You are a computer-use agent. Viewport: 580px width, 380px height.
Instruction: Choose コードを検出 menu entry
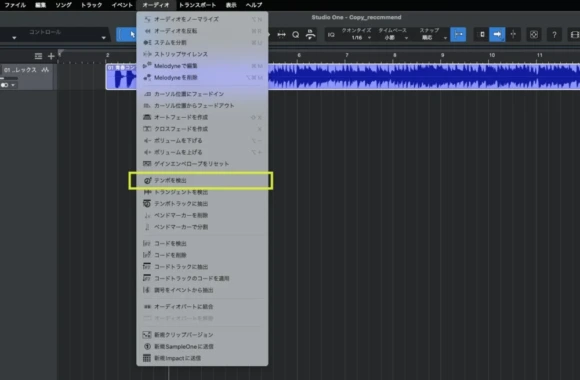pos(202,243)
